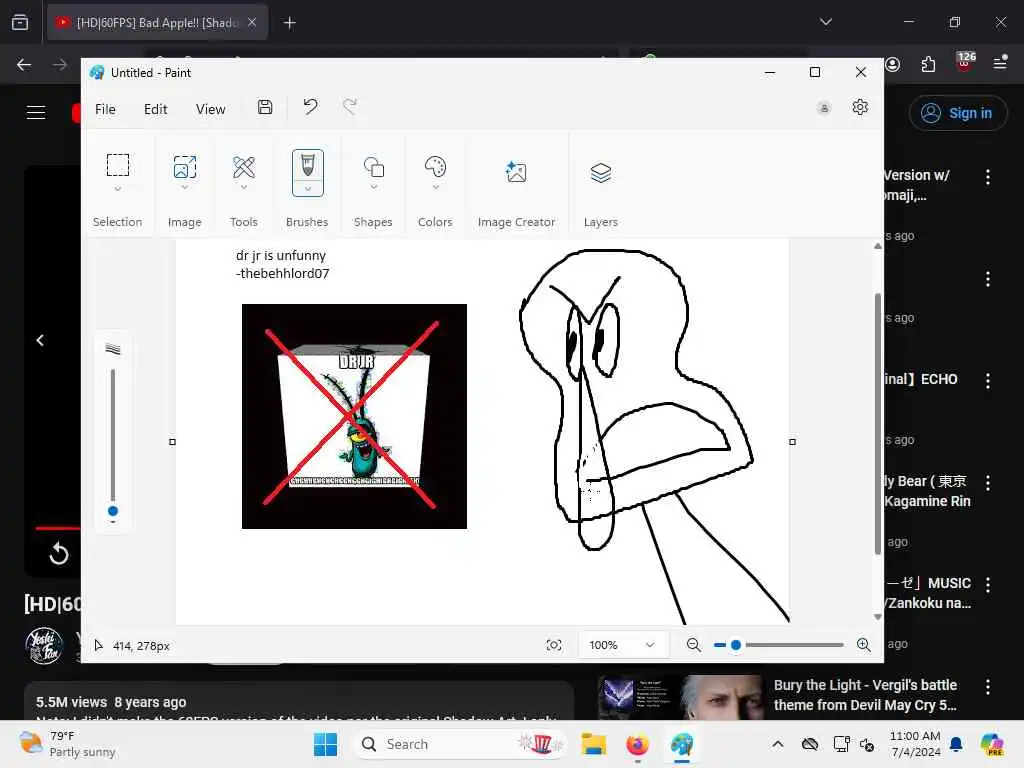Expand the Colors dropdown chevron
Screen dimensions: 1024x768
436,187
